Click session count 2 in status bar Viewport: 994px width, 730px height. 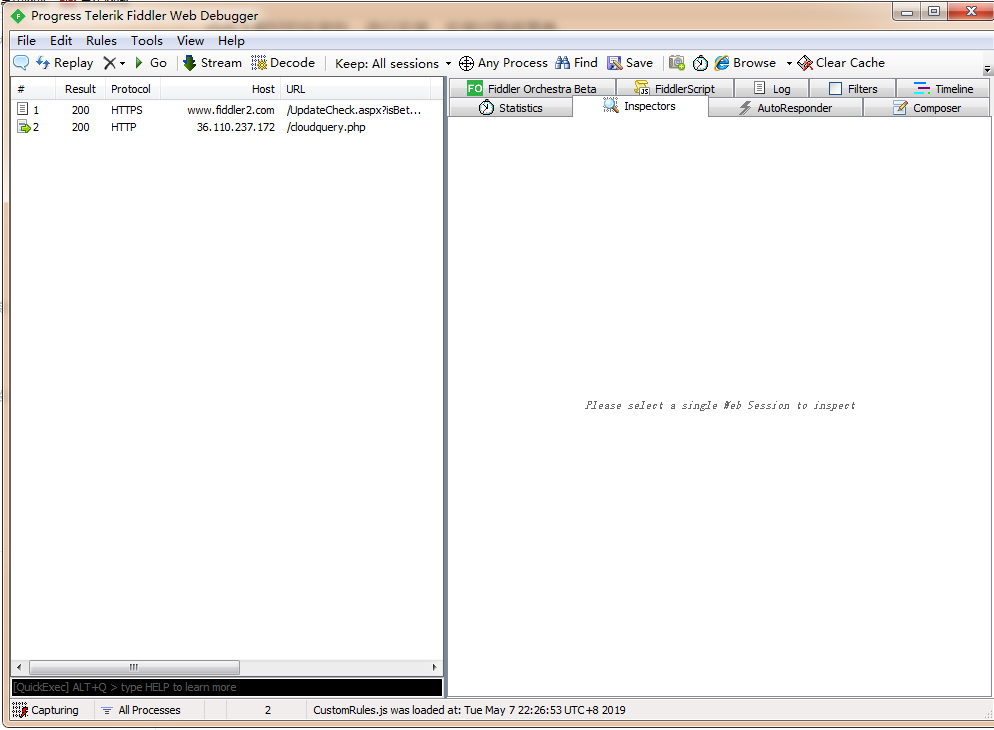pos(268,710)
